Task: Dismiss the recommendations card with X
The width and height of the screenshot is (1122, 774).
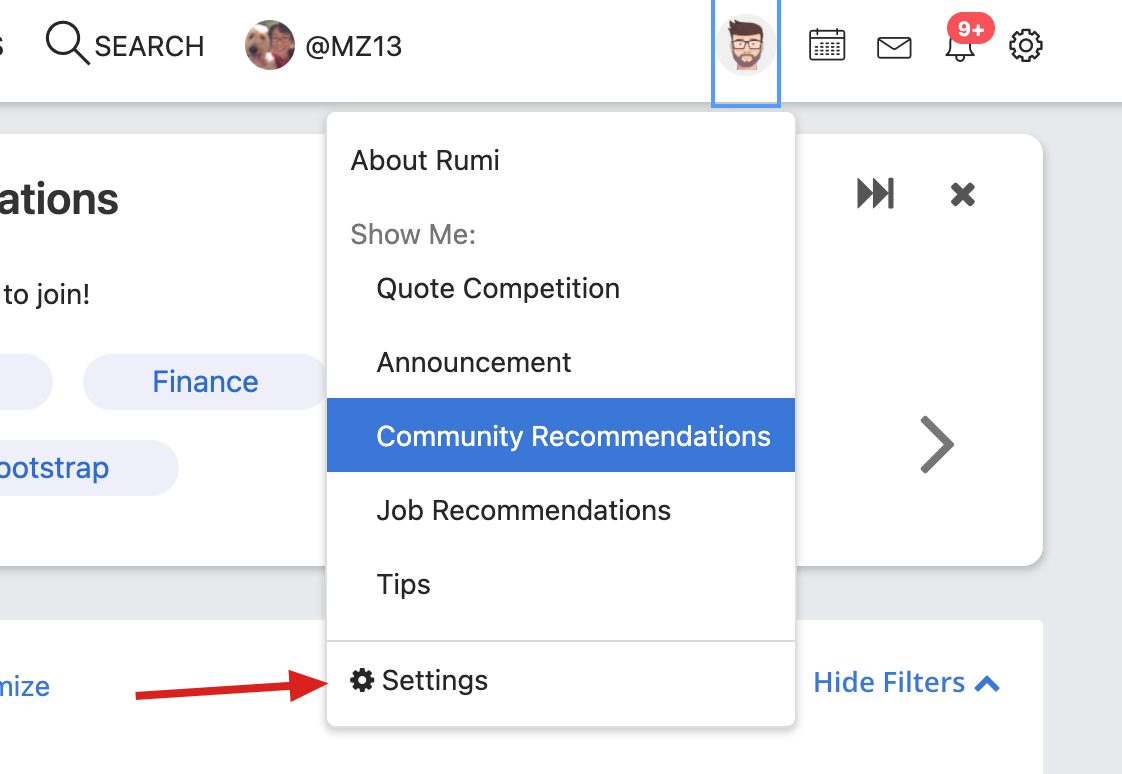Action: click(x=962, y=195)
